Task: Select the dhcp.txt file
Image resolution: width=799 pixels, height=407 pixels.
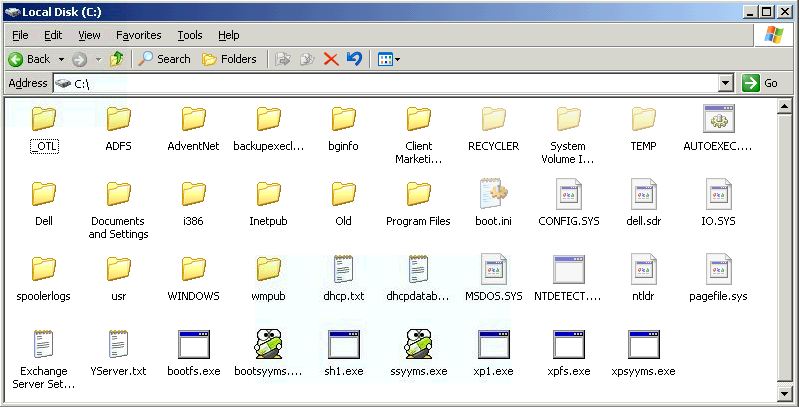Action: pyautogui.click(x=343, y=278)
